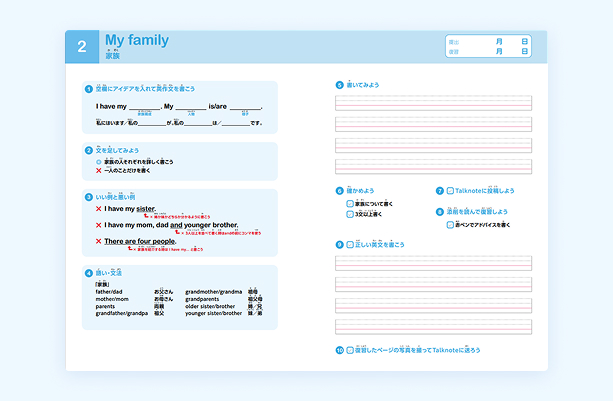
Task: Check the step 10 photo submission checkbox
Action: [350, 350]
